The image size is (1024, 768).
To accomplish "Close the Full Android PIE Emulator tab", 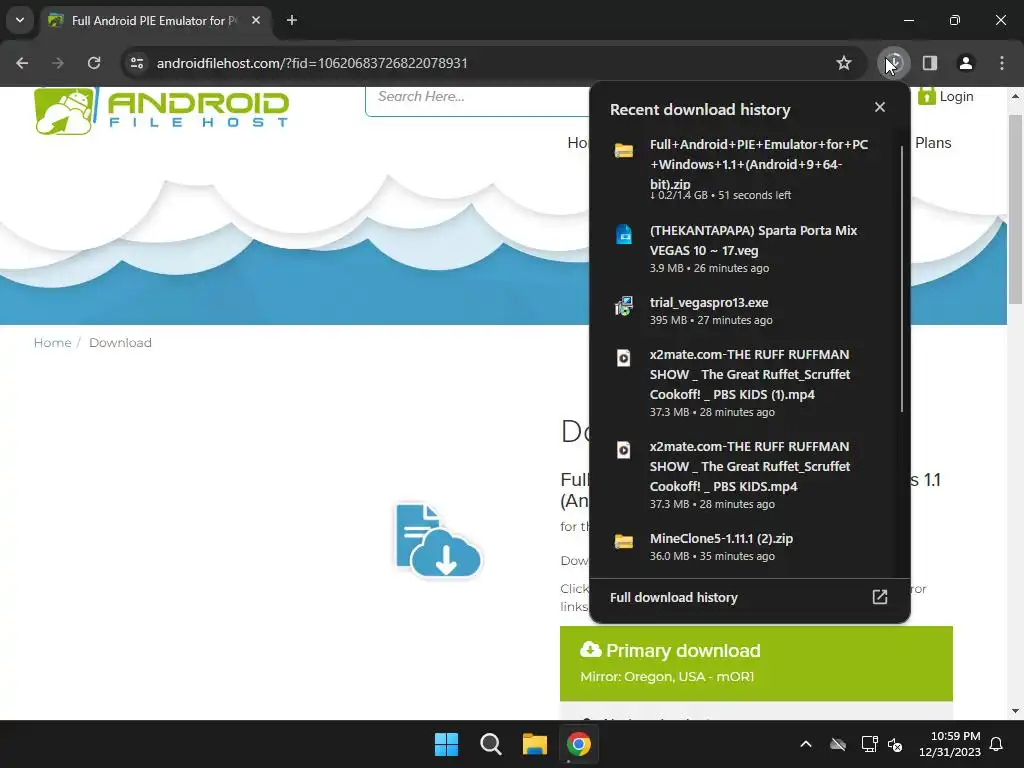I will 256,21.
